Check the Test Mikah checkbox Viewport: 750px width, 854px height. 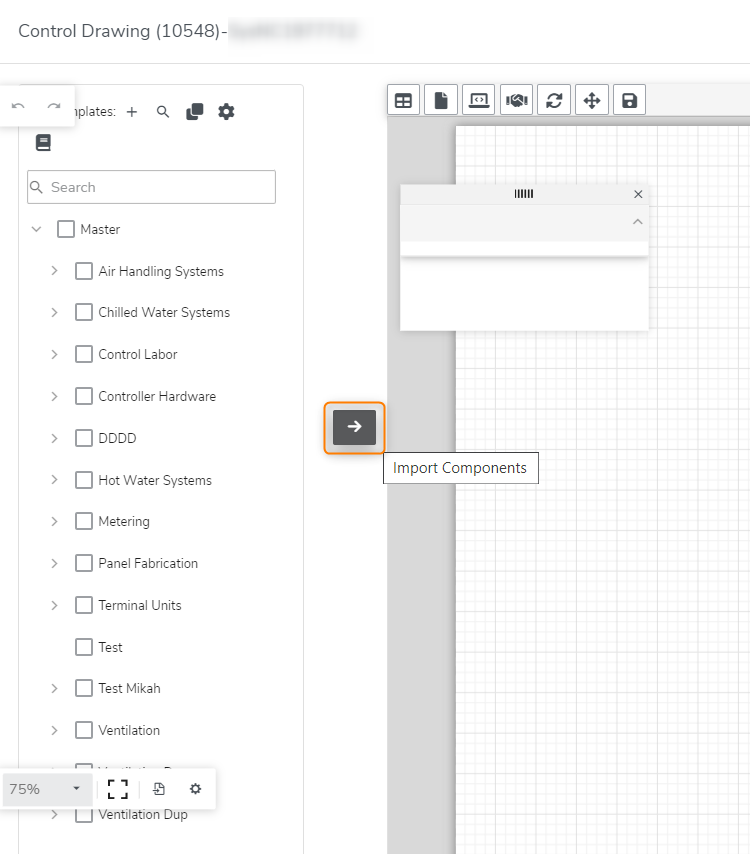84,688
